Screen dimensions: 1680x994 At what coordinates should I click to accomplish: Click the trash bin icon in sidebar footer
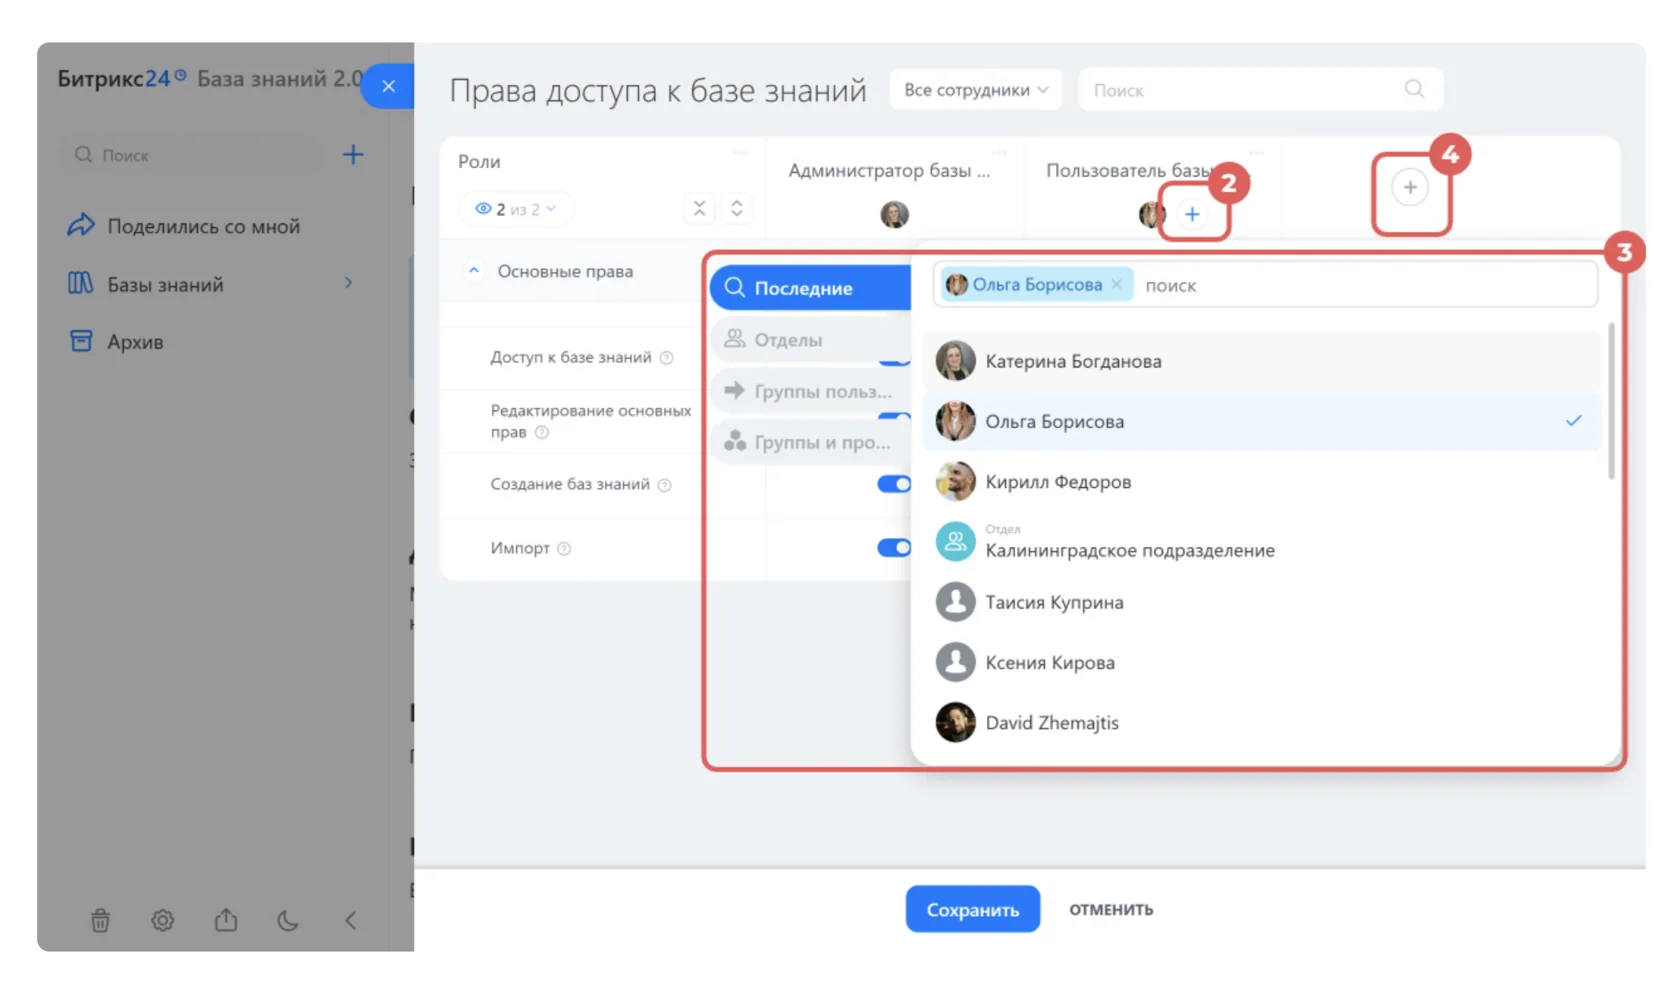[x=100, y=920]
